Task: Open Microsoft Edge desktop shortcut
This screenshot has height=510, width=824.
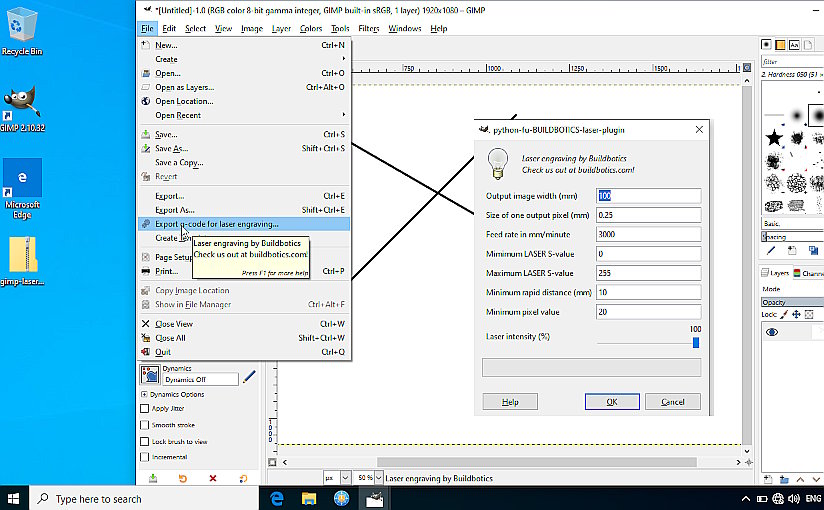Action: click(x=22, y=189)
